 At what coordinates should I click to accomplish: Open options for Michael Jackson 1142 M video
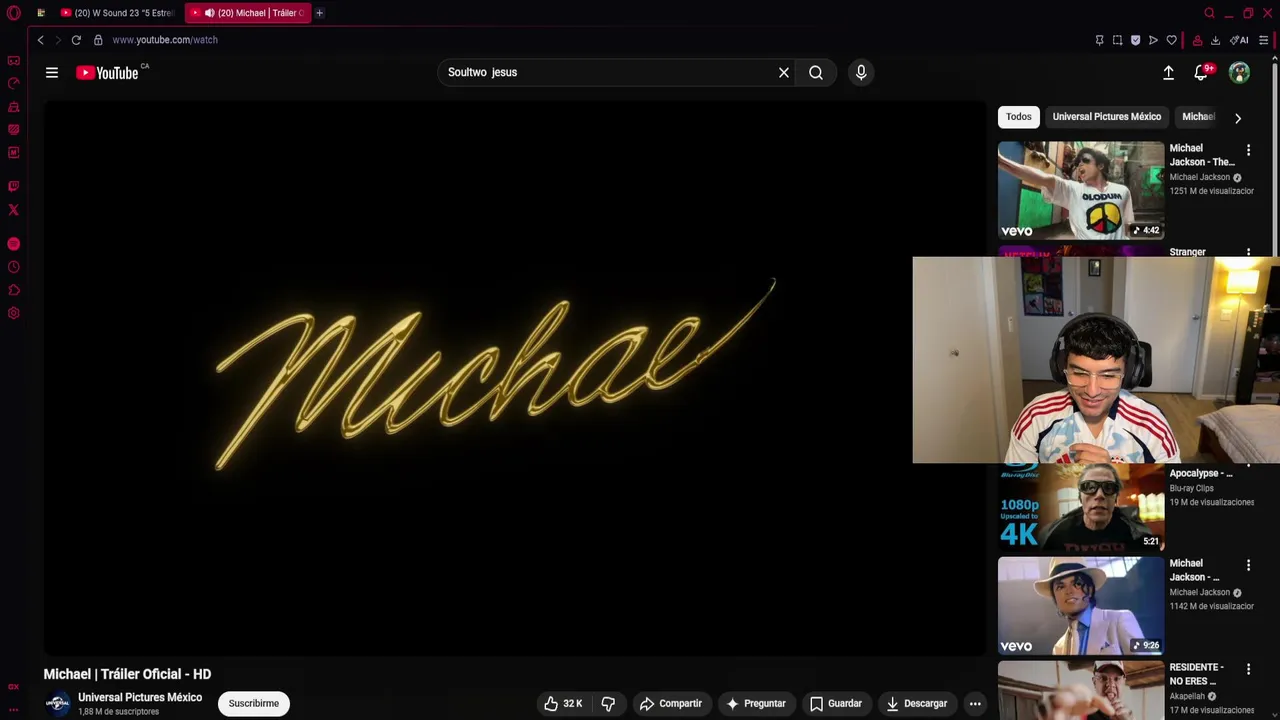click(1248, 565)
